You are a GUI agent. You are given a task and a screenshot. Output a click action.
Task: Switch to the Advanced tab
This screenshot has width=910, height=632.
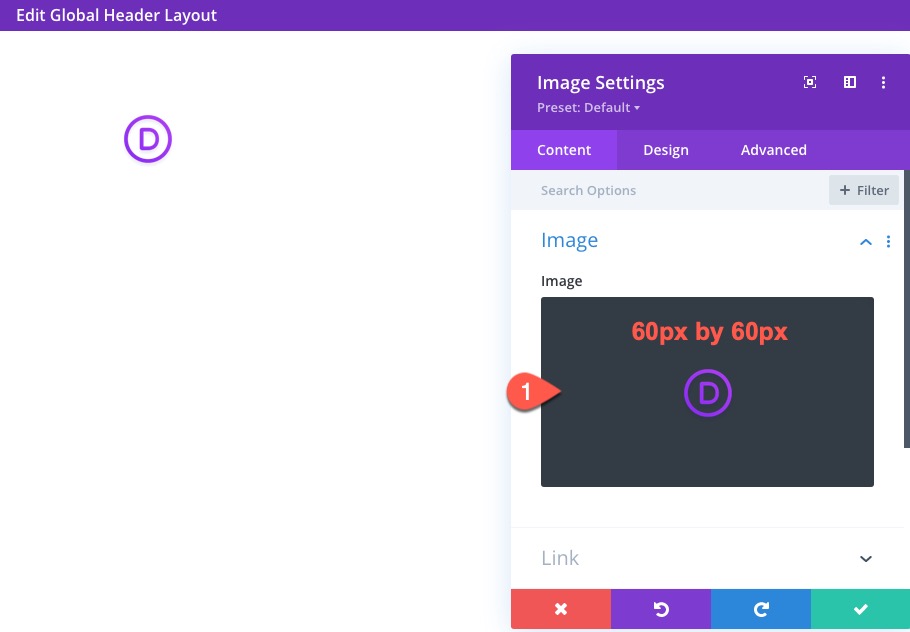773,150
